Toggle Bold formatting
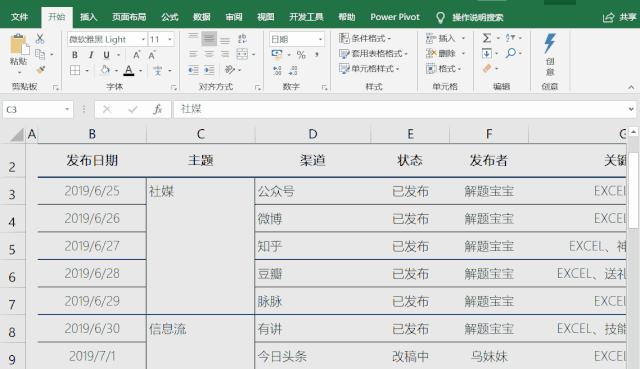640x369 pixels. (75, 55)
